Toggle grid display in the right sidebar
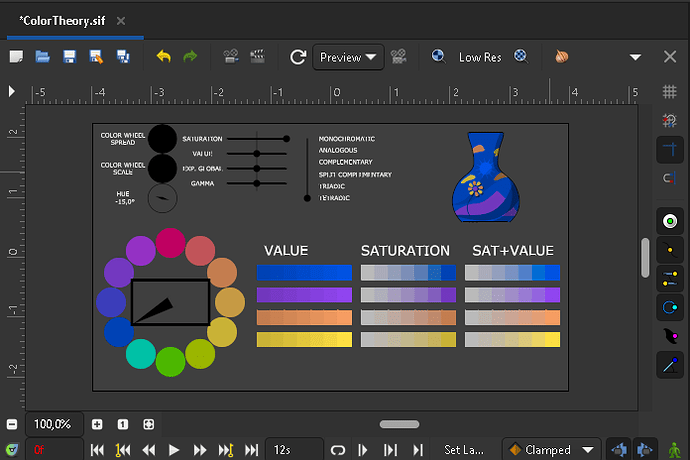This screenshot has width=690, height=460. click(x=670, y=91)
